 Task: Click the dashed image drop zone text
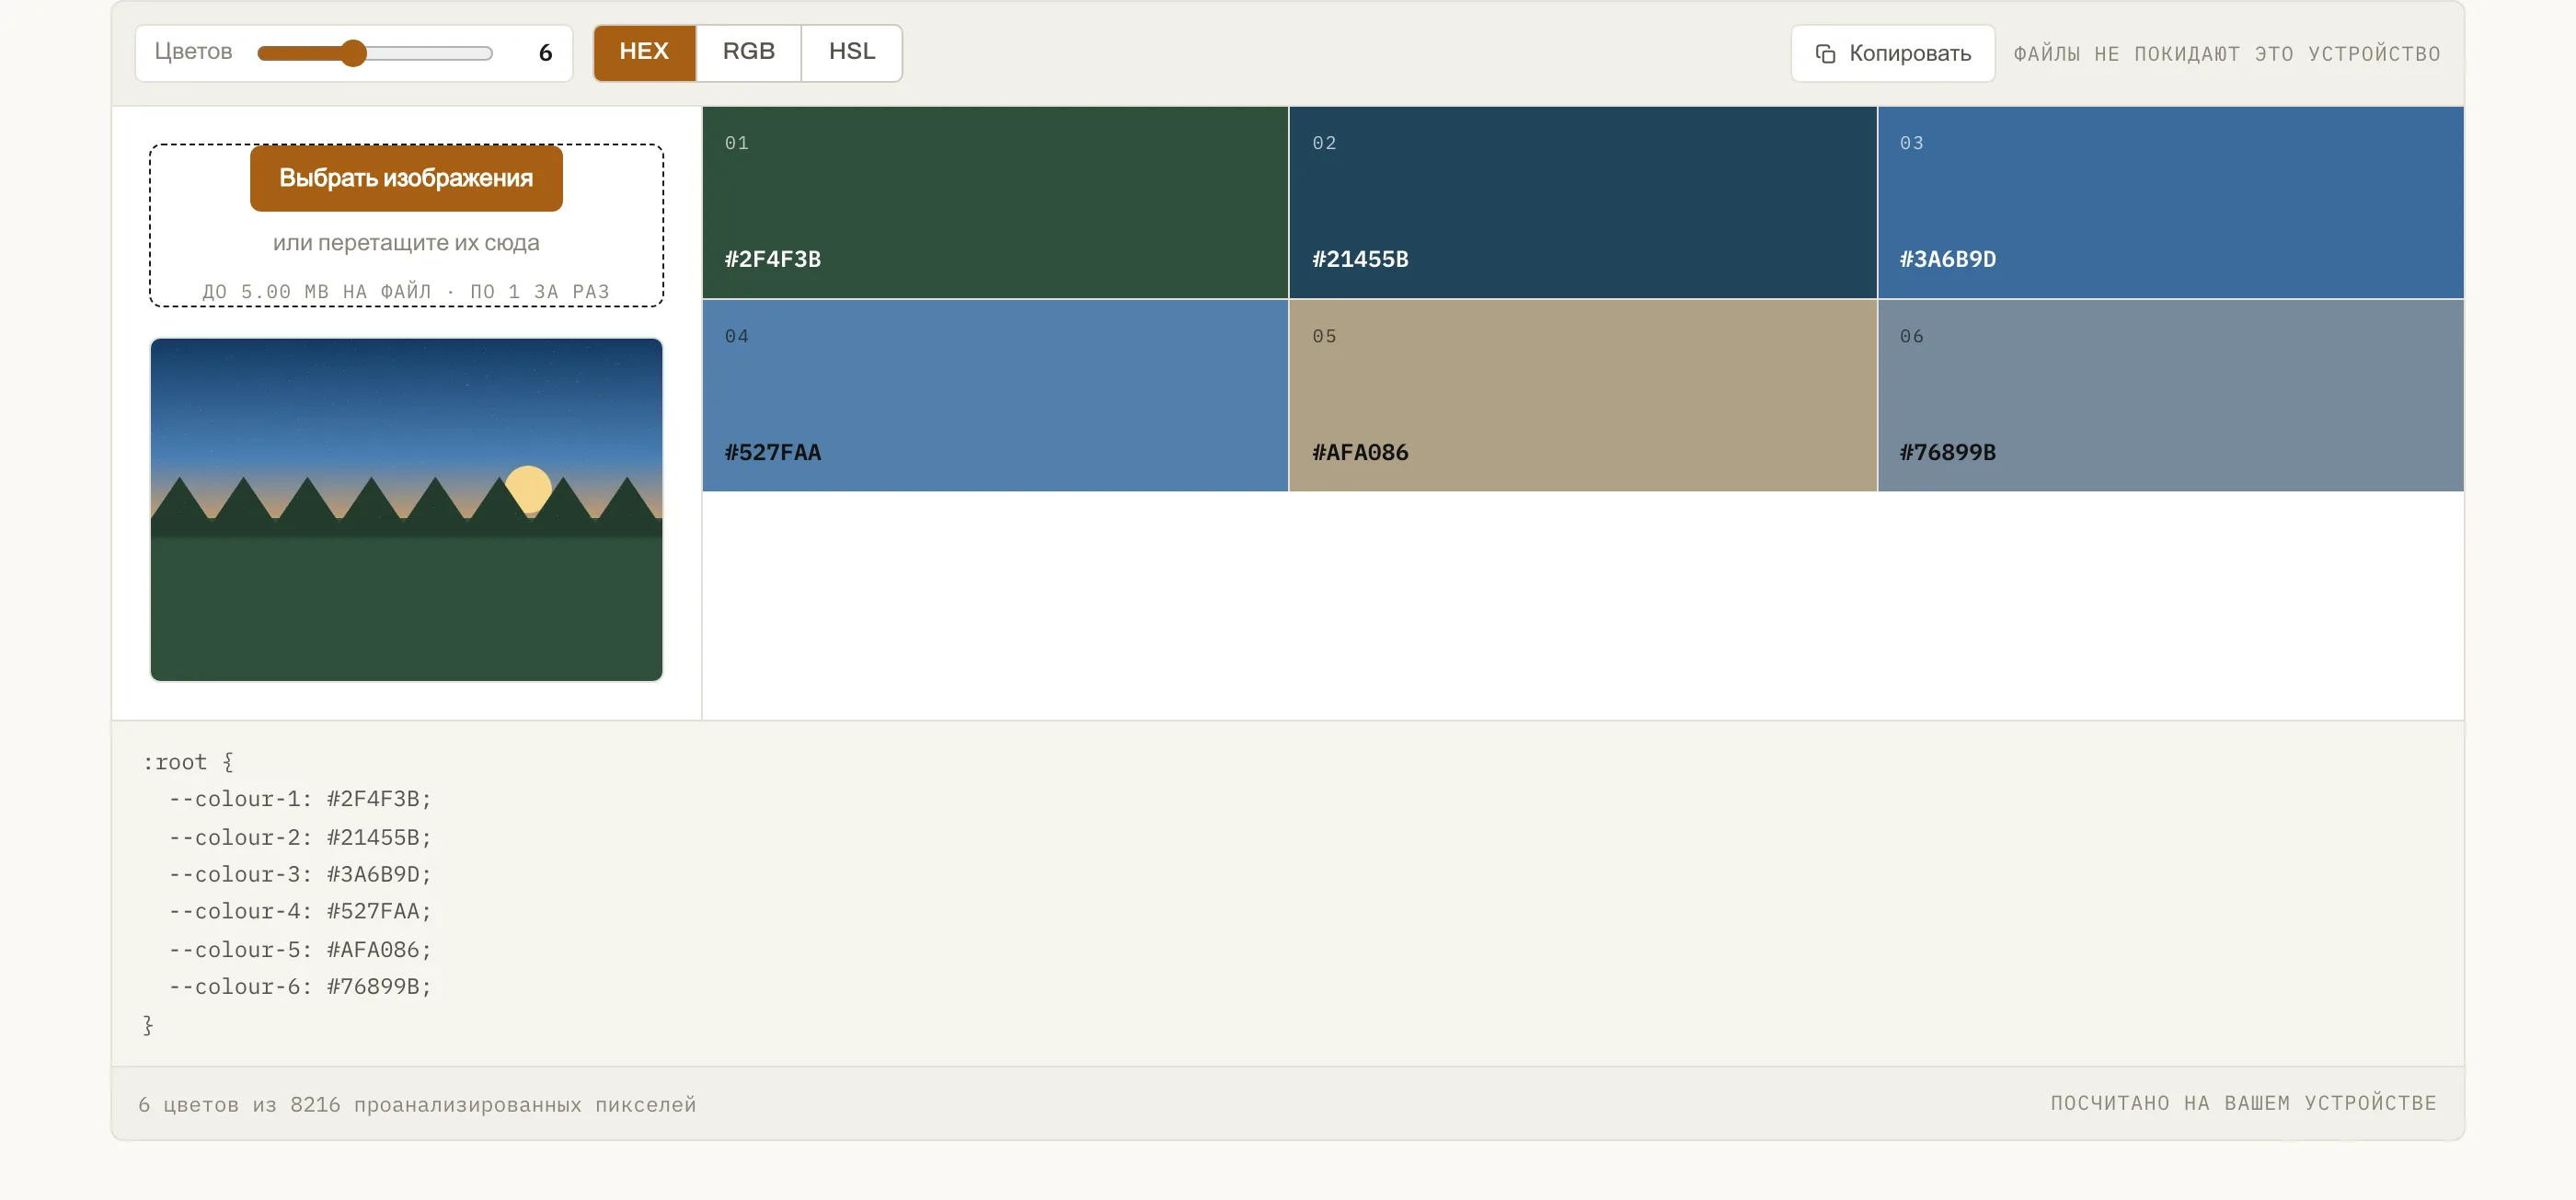pyautogui.click(x=406, y=243)
